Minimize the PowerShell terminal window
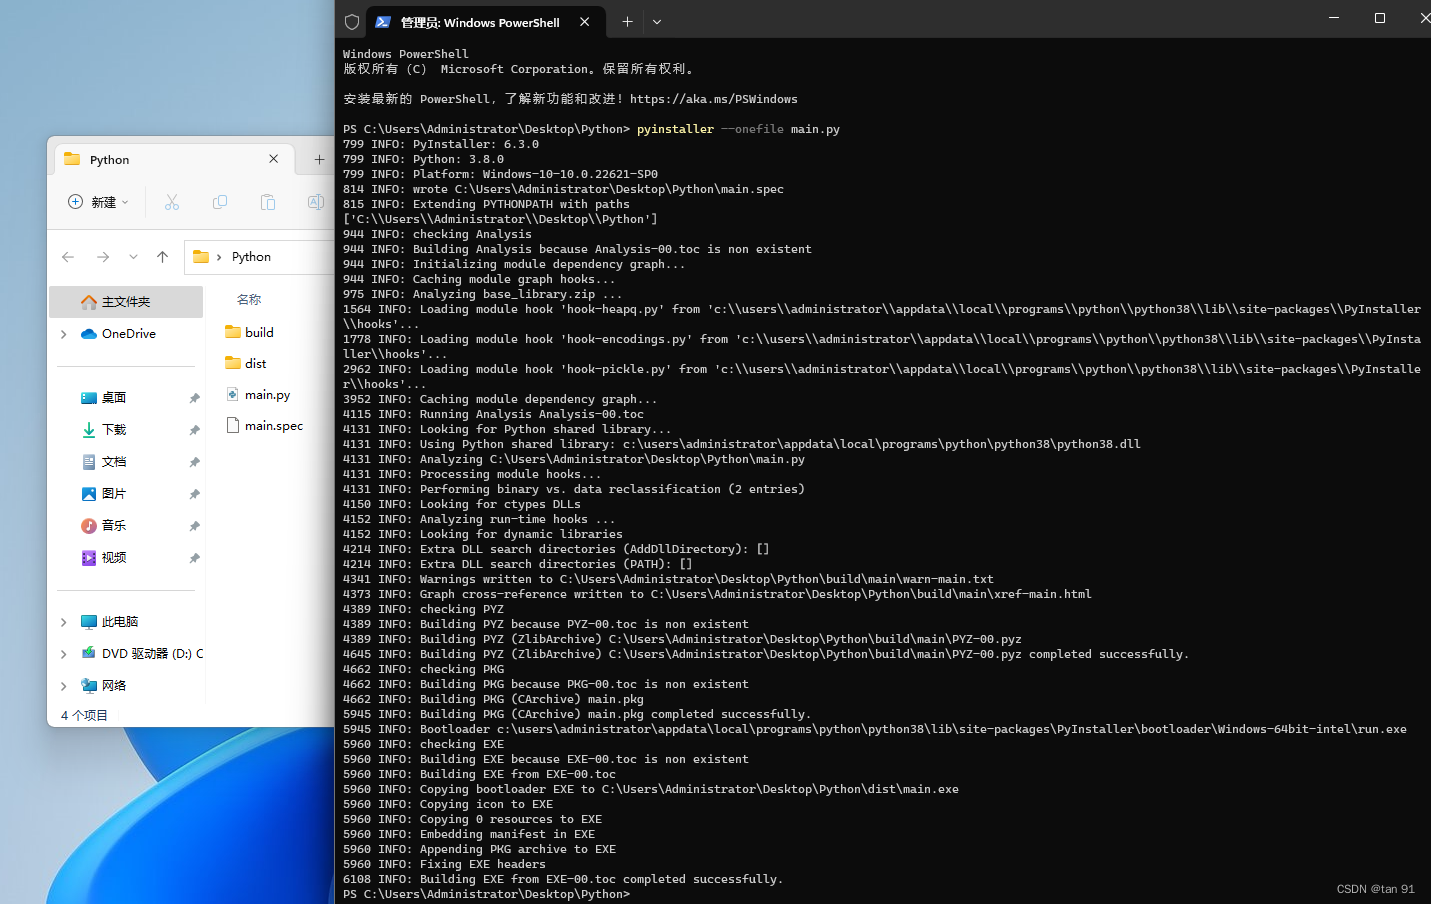 (x=1334, y=18)
